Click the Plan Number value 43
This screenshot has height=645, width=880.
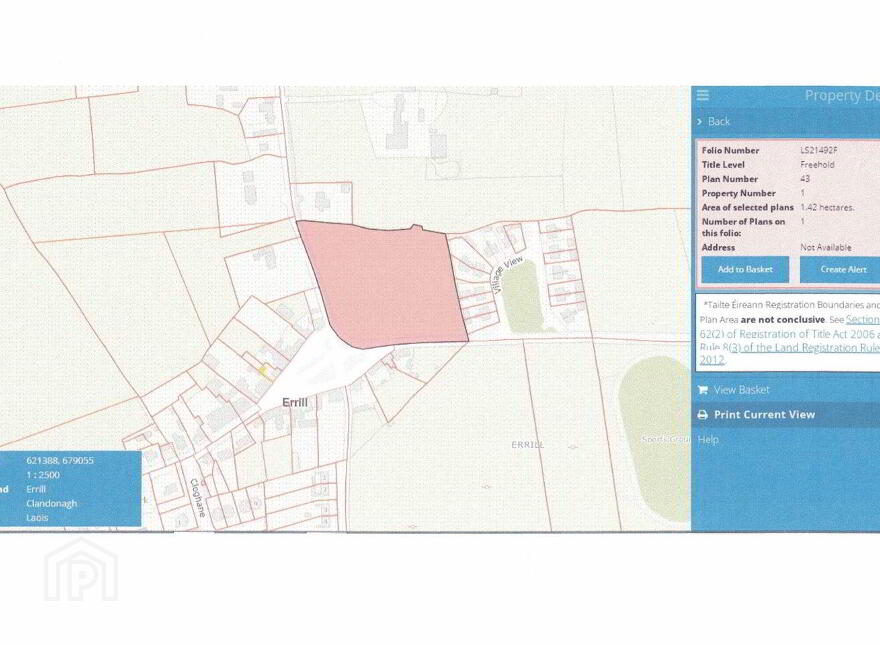click(x=805, y=179)
